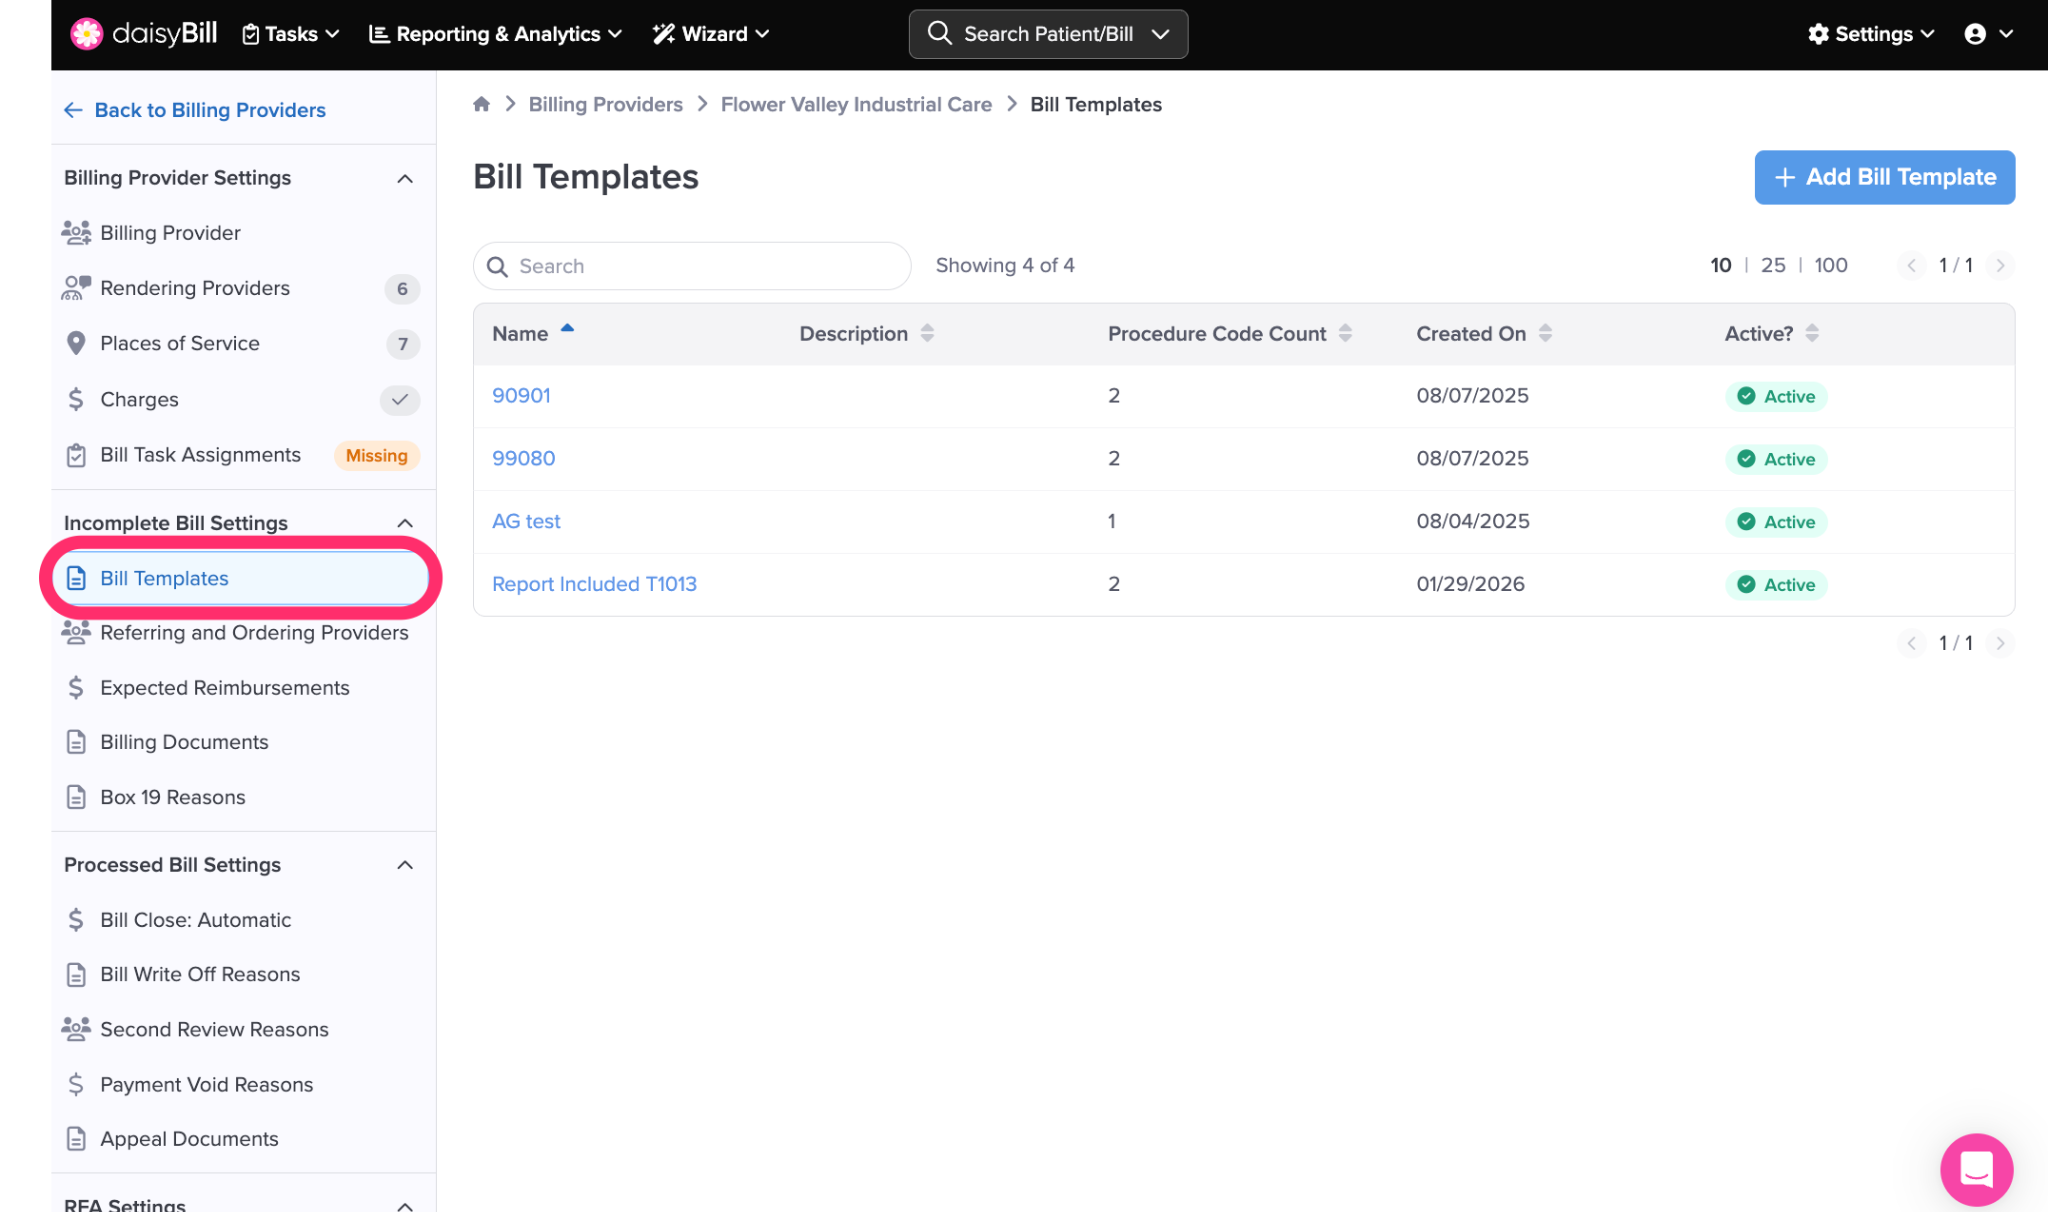Open the chat support bubble
This screenshot has height=1212, width=2048.
point(1976,1168)
